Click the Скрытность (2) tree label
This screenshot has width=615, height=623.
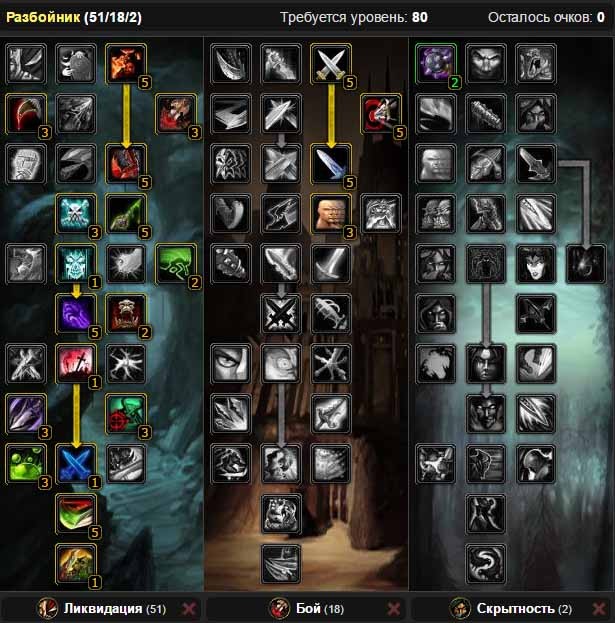[x=524, y=608]
